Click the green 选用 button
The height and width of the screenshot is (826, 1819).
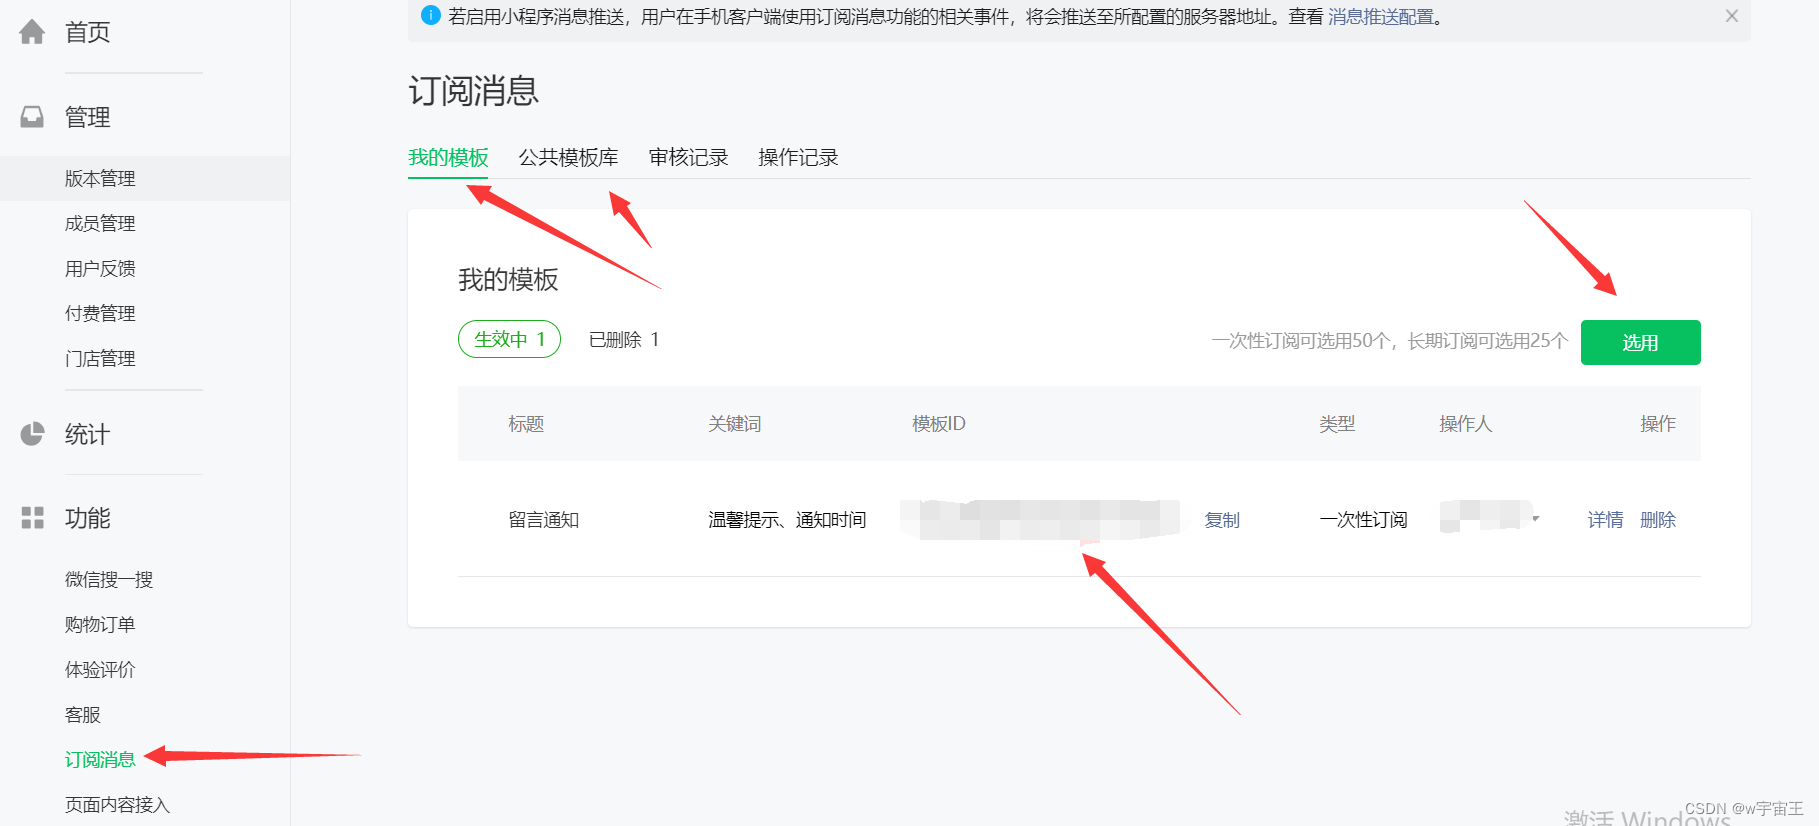(1640, 342)
